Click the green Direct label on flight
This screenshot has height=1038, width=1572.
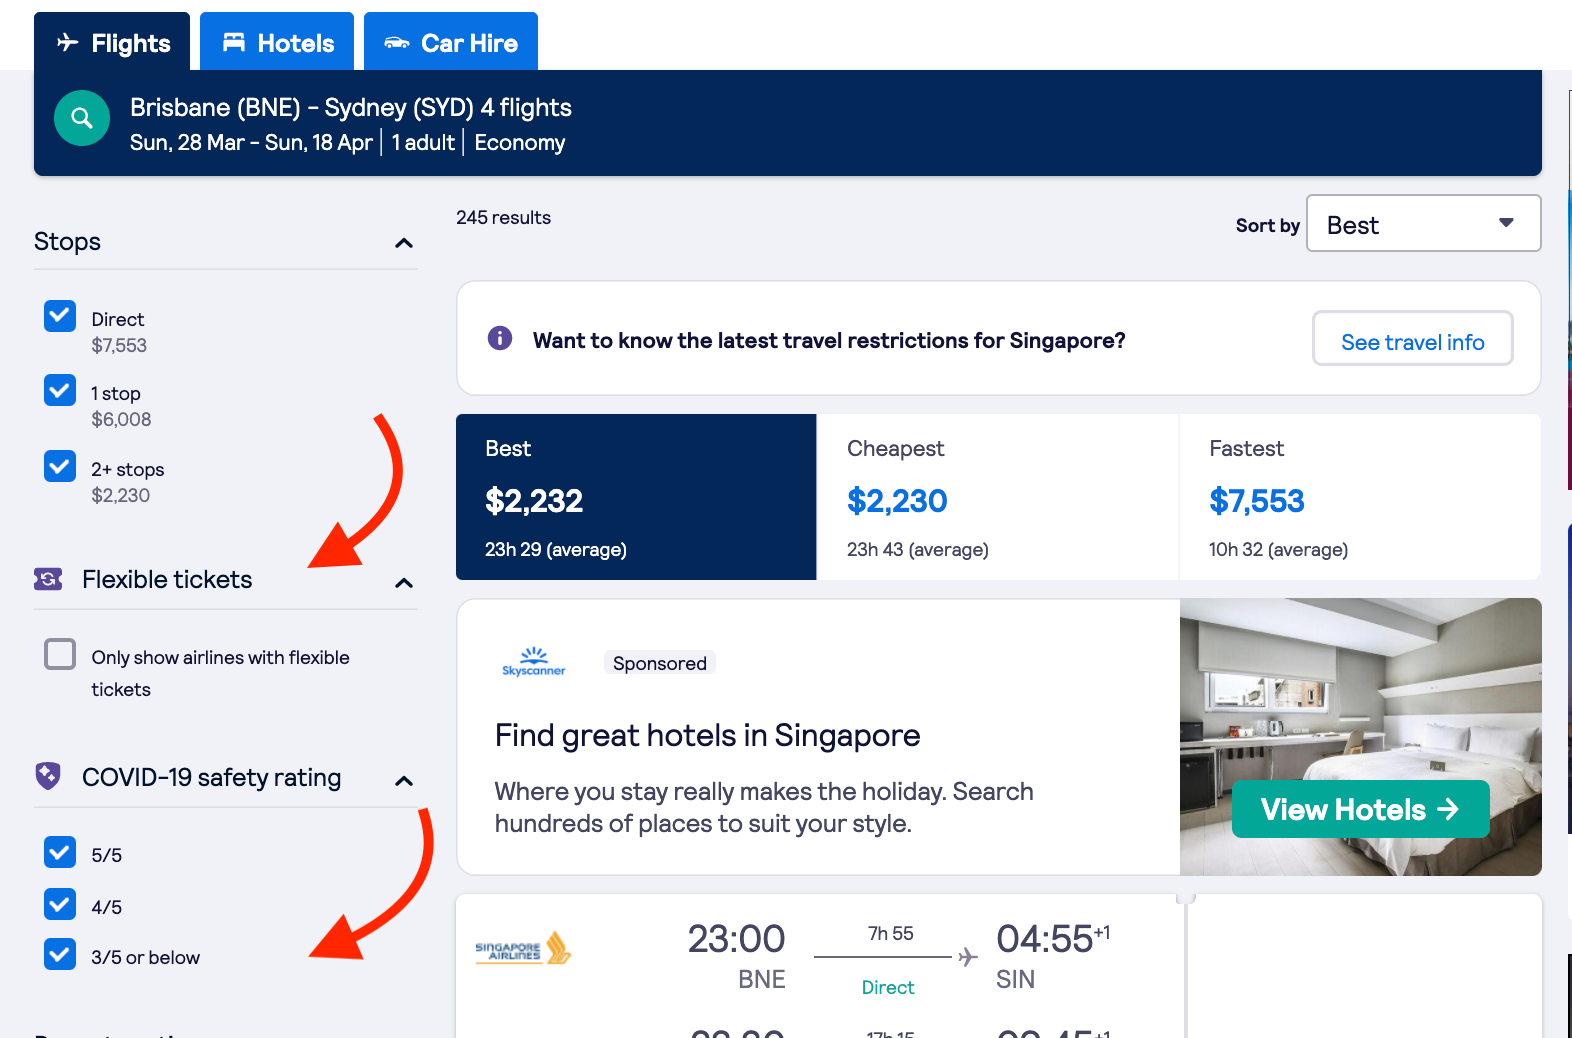pyautogui.click(x=888, y=987)
